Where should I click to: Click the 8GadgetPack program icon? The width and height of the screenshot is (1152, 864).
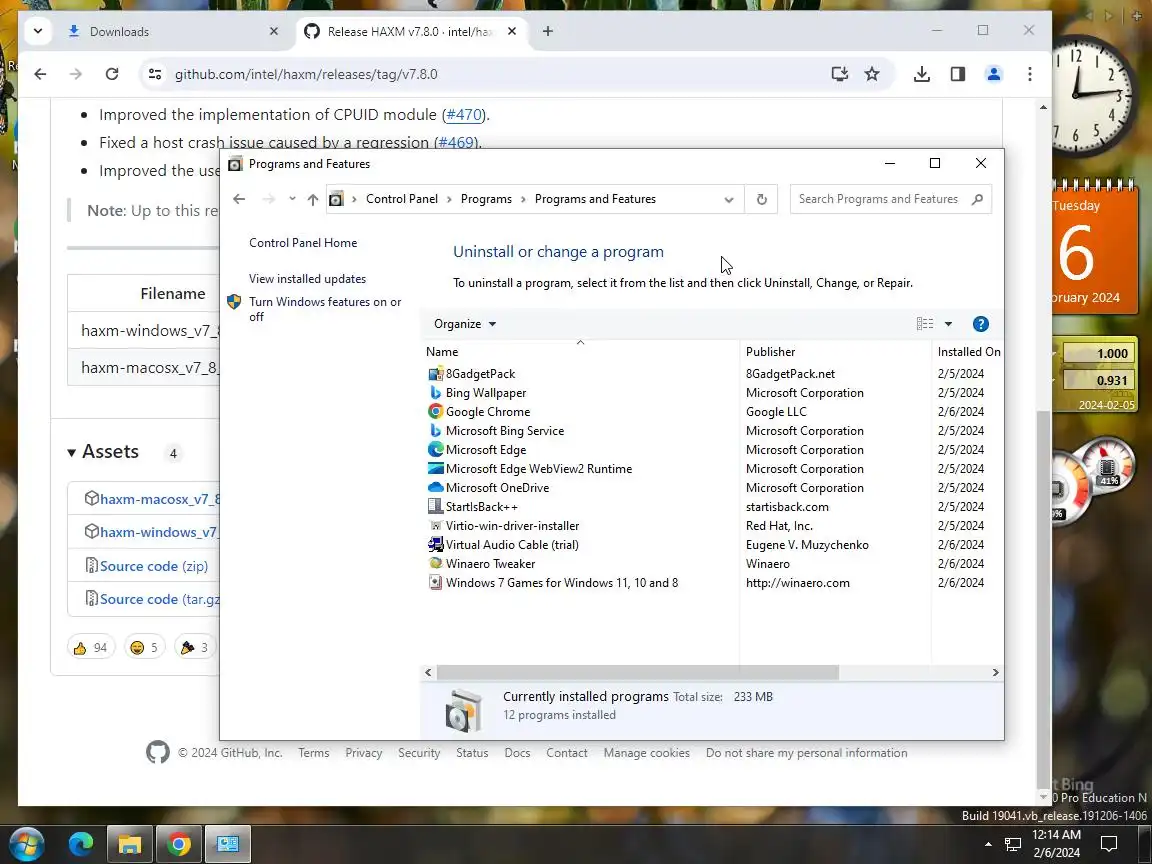[x=435, y=374]
